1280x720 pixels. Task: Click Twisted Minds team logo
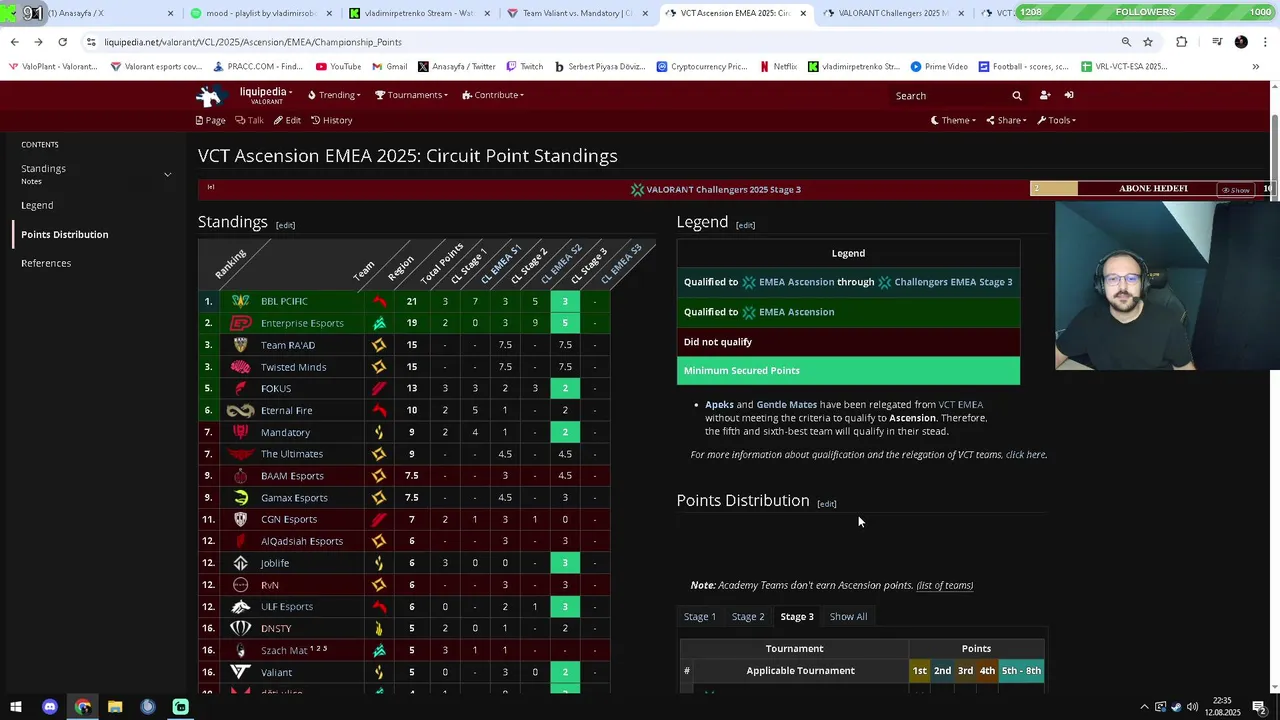pyautogui.click(x=240, y=367)
